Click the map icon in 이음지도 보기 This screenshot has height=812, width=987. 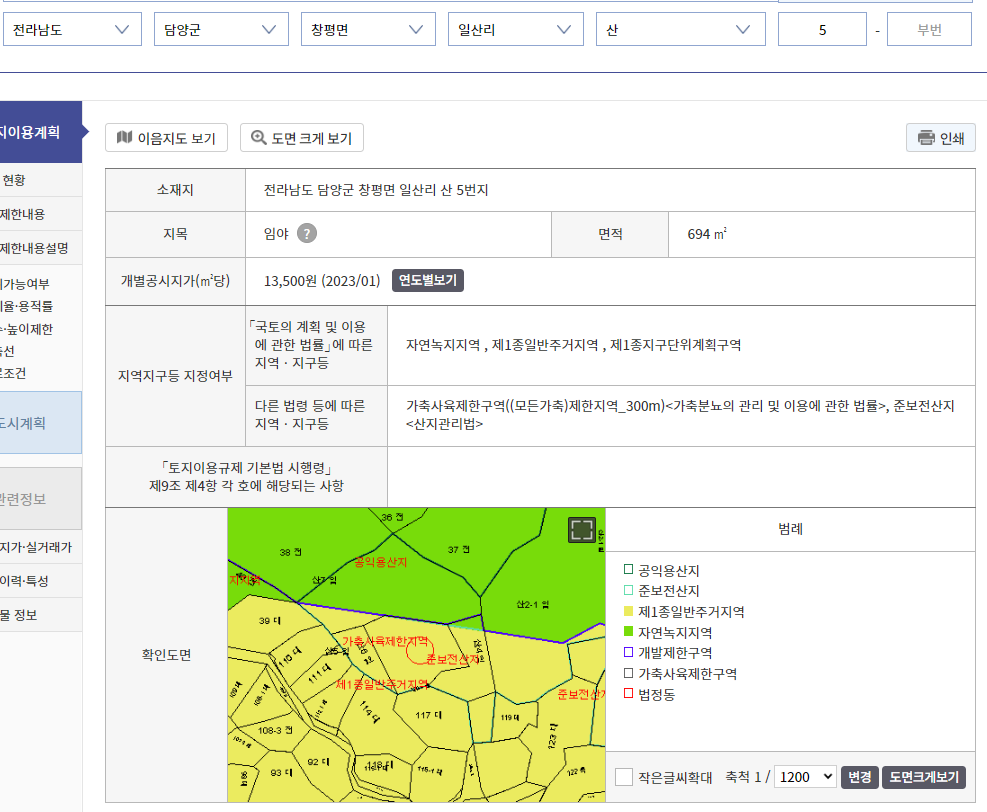tap(124, 138)
